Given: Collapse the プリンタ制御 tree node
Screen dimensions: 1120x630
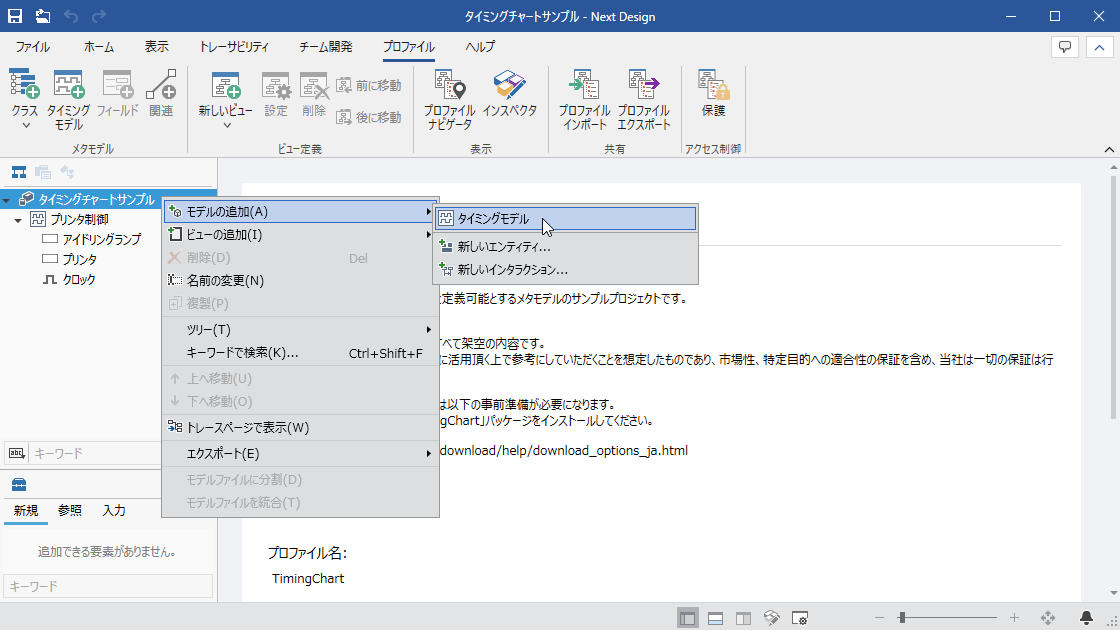Looking at the screenshot, I should (x=19, y=220).
